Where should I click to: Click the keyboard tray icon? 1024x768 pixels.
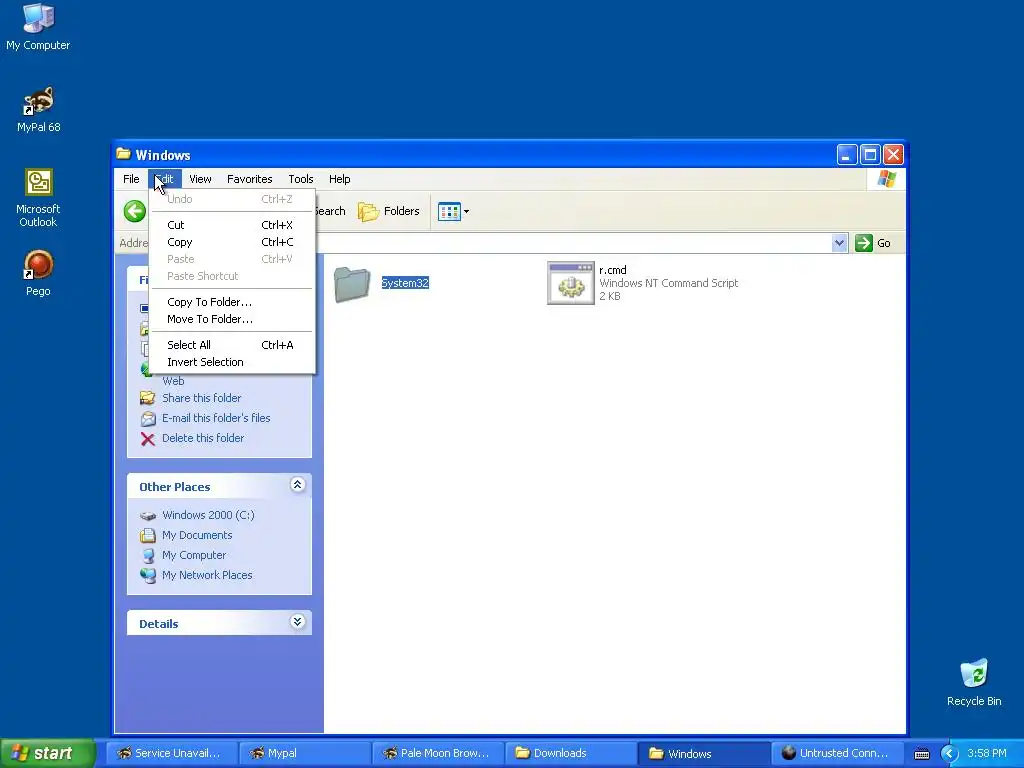(x=921, y=754)
